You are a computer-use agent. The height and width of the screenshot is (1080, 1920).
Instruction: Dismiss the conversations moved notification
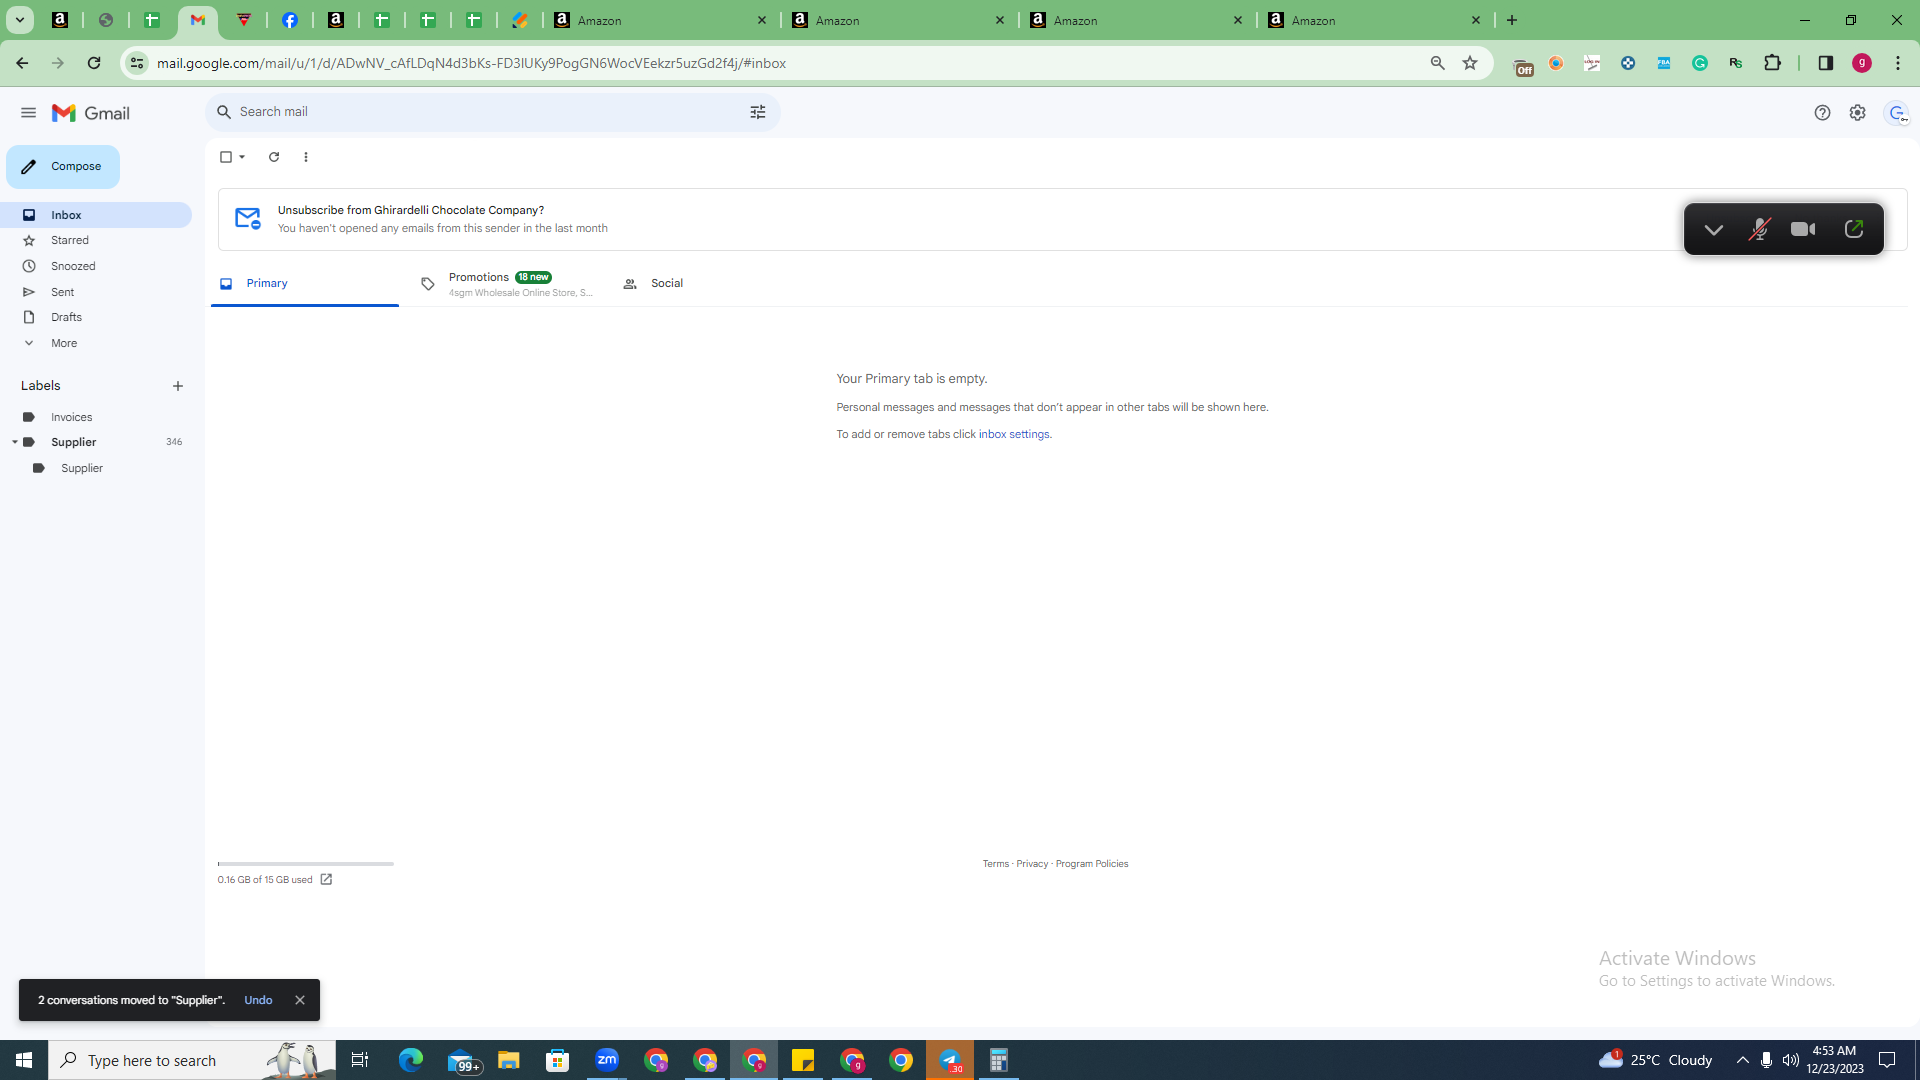300,1000
